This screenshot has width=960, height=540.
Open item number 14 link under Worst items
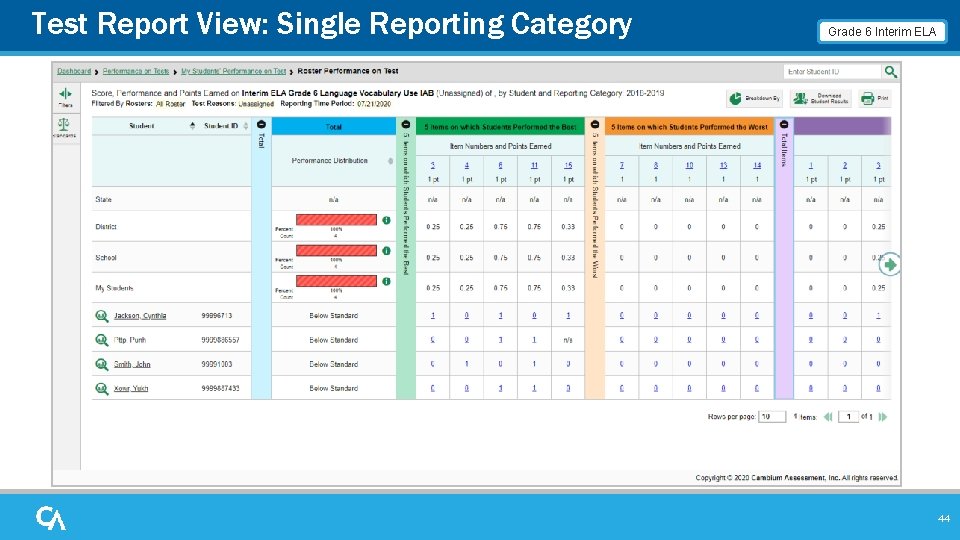757,165
